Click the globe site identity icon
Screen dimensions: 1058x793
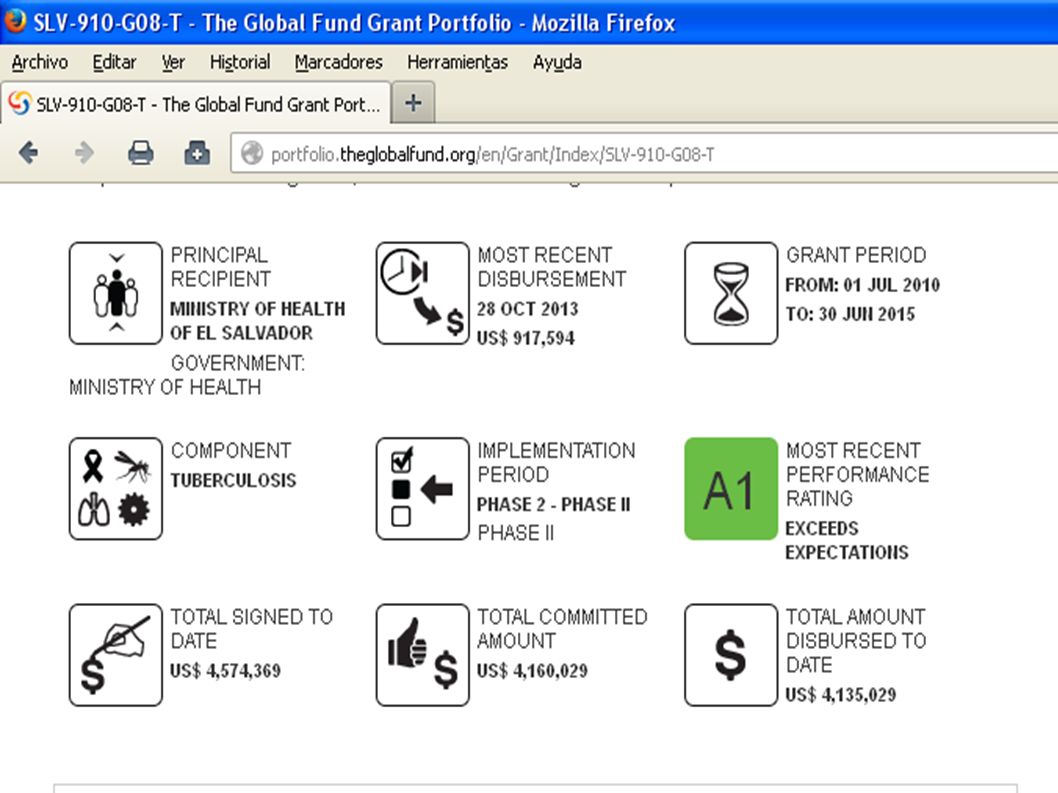[252, 153]
